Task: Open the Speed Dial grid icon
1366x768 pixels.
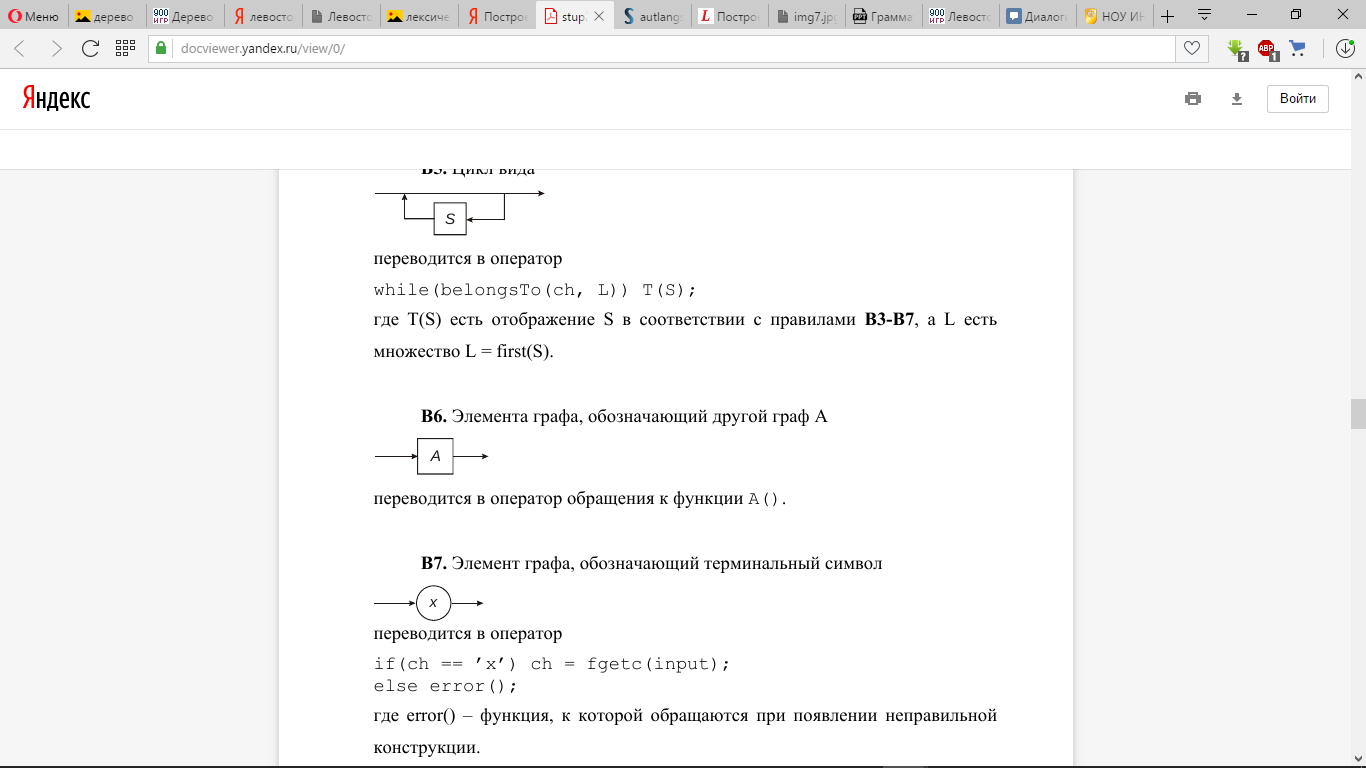Action: [x=125, y=48]
